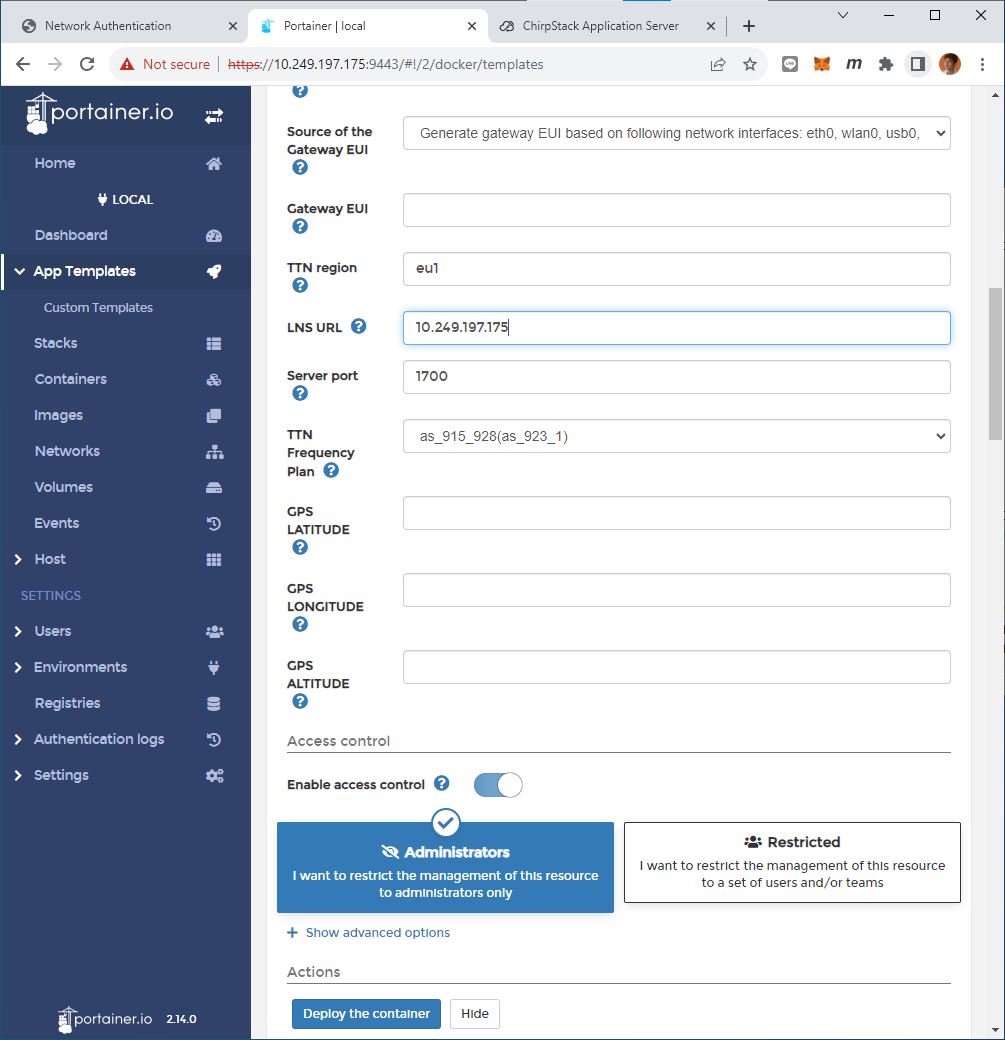The image size is (1005, 1040).
Task: Click the GPS ALTITUDE input field
Action: coord(677,667)
